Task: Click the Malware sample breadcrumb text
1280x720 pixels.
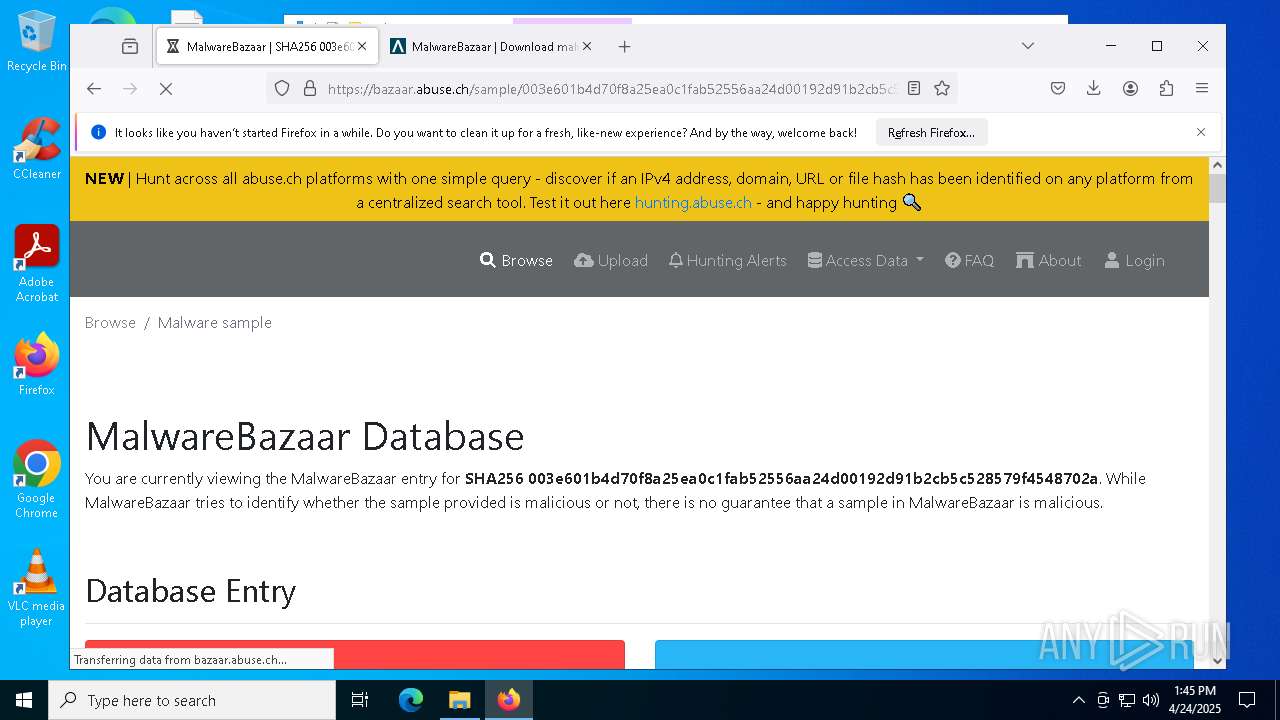Action: click(x=215, y=322)
